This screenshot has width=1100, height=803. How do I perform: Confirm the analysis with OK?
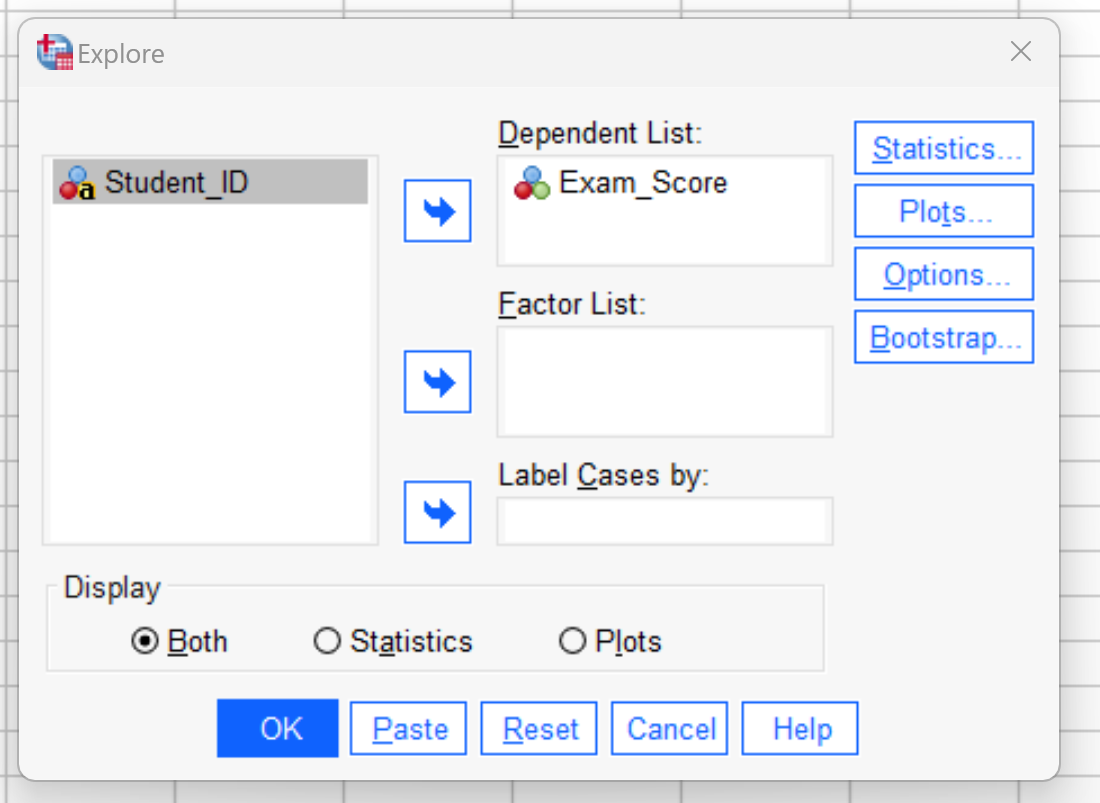click(x=278, y=729)
